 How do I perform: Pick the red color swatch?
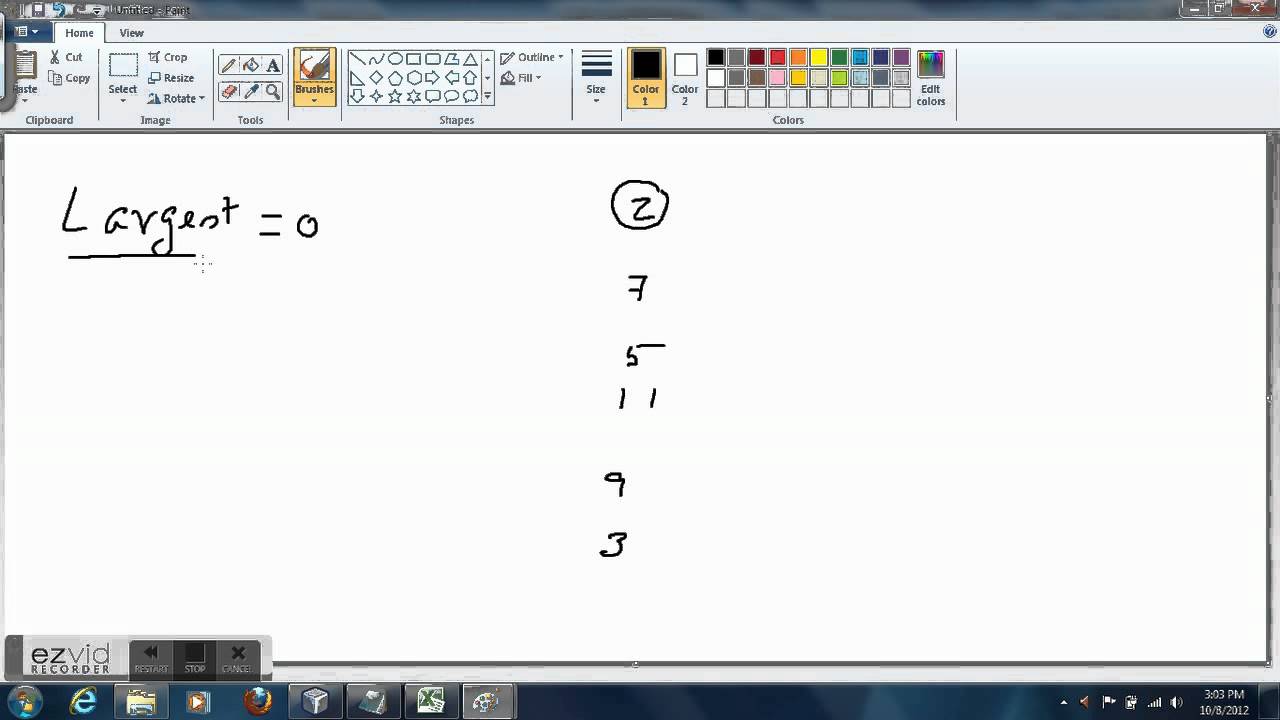[778, 57]
